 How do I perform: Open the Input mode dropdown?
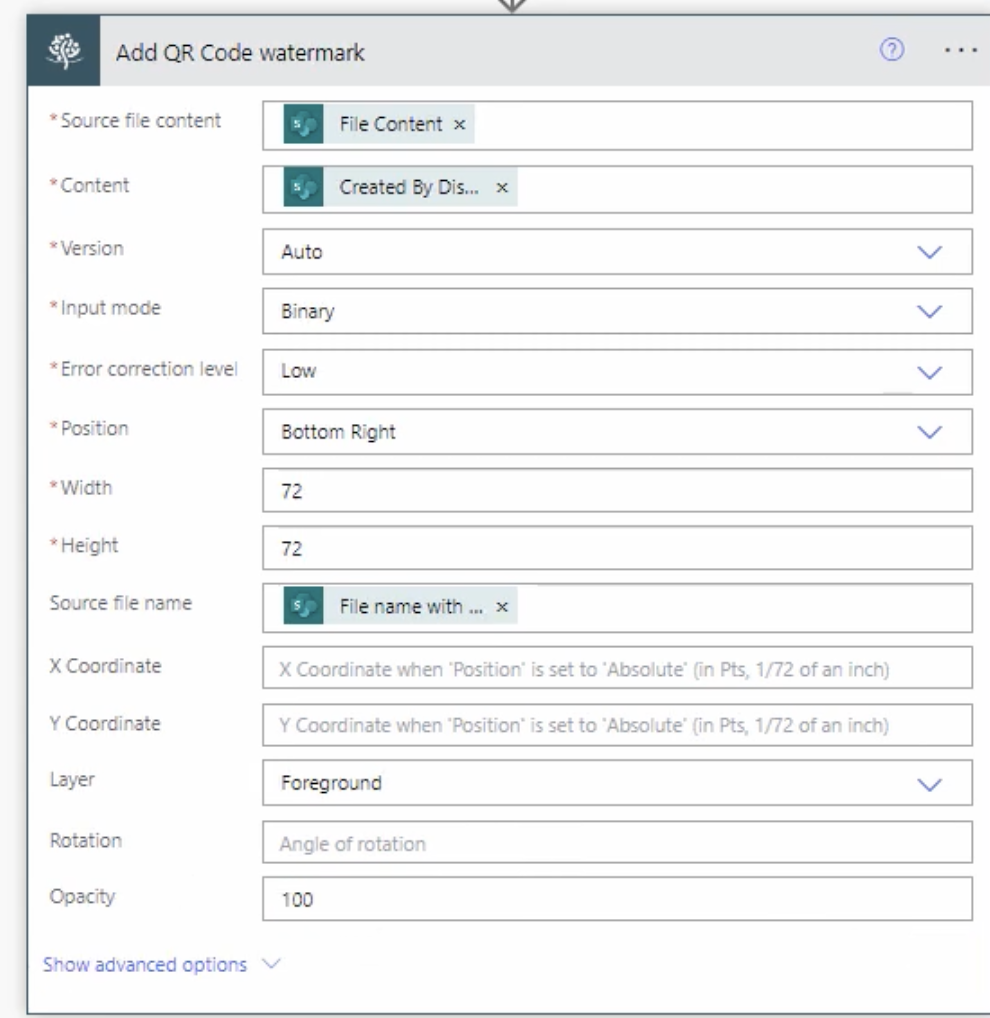[929, 312]
